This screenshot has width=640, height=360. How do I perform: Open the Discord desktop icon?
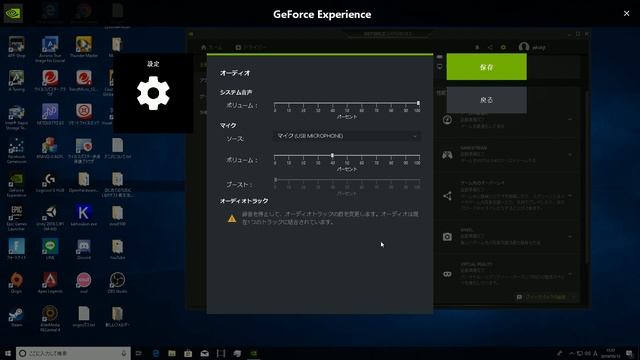pos(84,249)
